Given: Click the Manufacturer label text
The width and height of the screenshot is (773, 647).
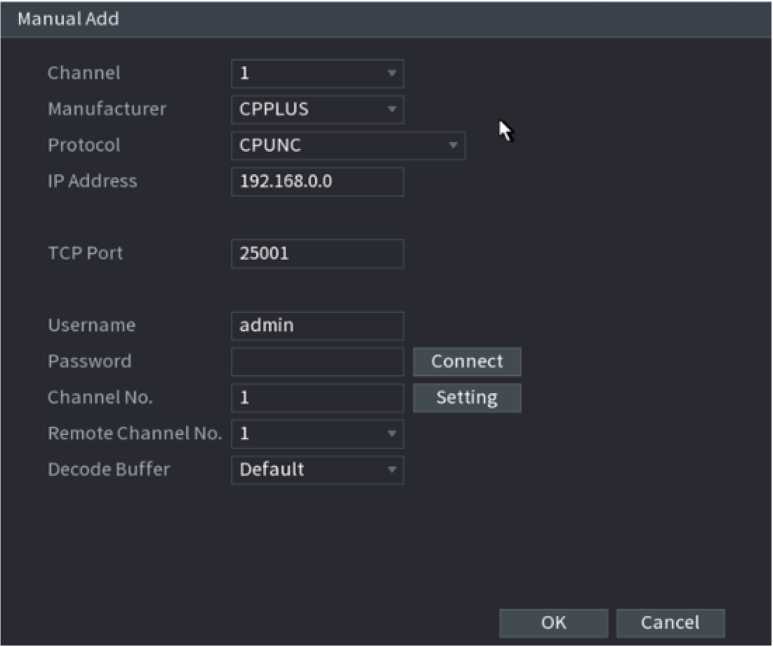Looking at the screenshot, I should (107, 109).
